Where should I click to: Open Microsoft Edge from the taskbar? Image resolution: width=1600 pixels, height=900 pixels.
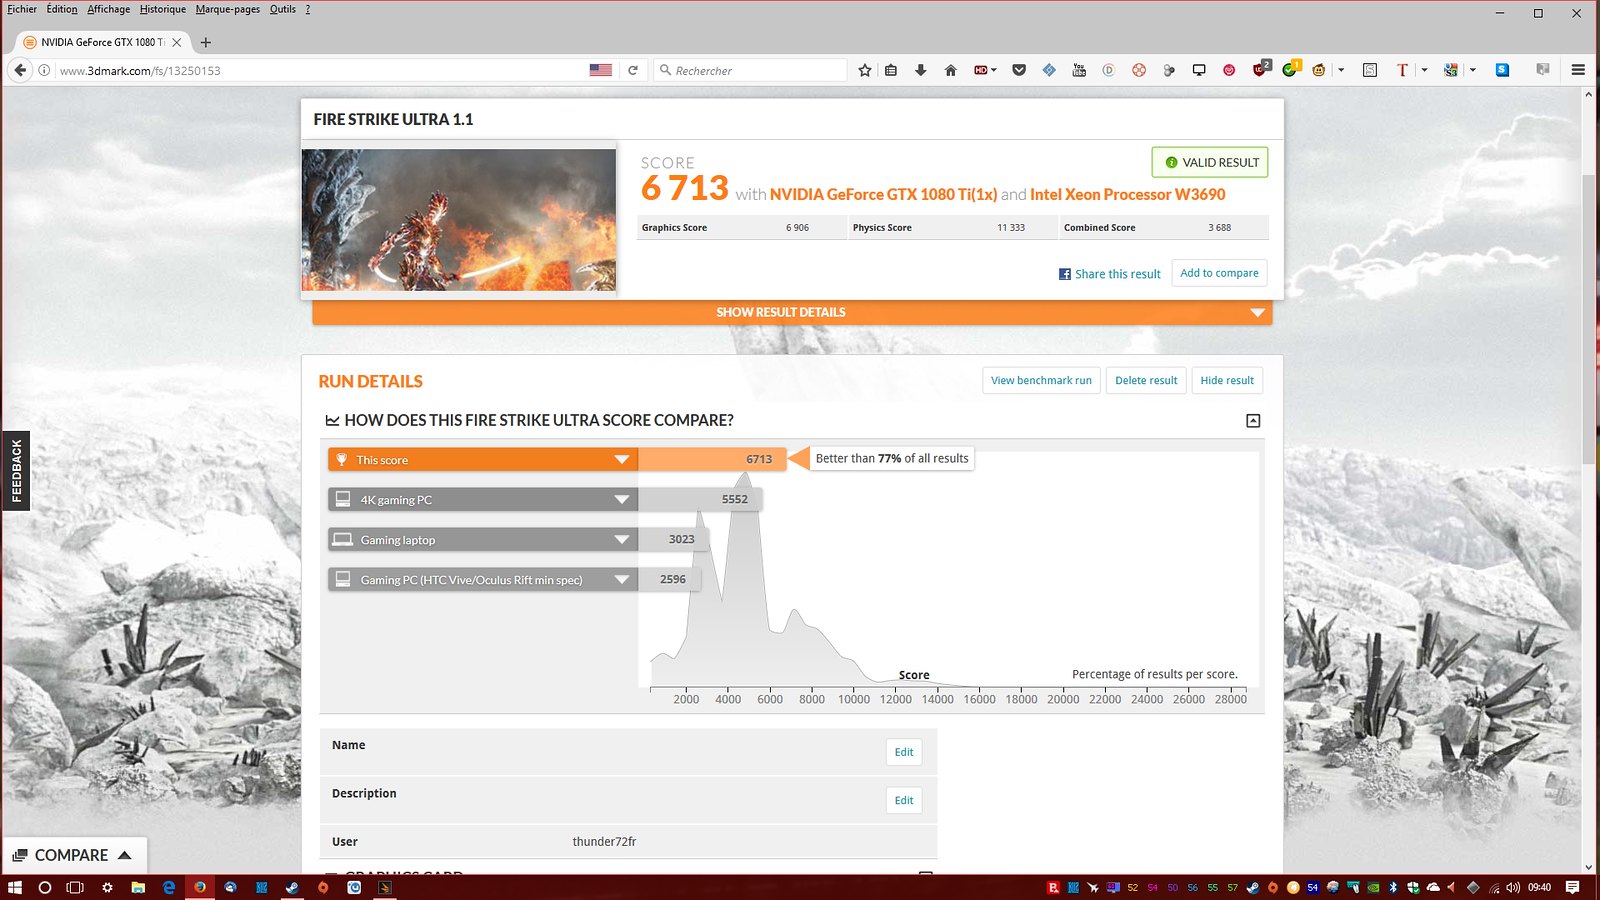coord(169,887)
